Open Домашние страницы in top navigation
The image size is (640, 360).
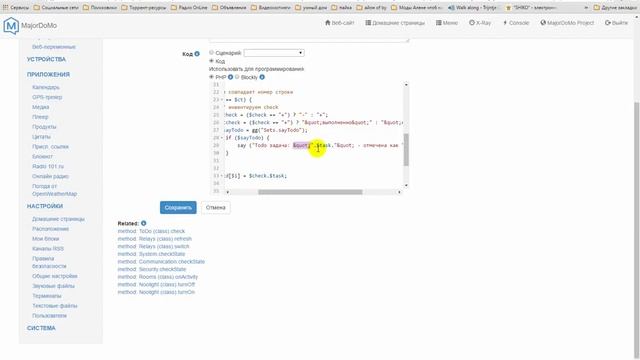point(395,23)
